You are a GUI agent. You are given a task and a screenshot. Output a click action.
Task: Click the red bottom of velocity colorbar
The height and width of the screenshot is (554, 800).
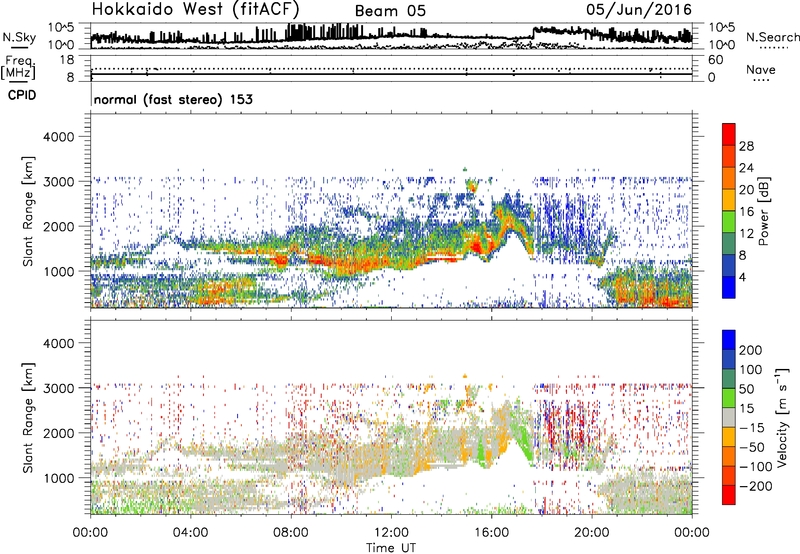tap(729, 495)
